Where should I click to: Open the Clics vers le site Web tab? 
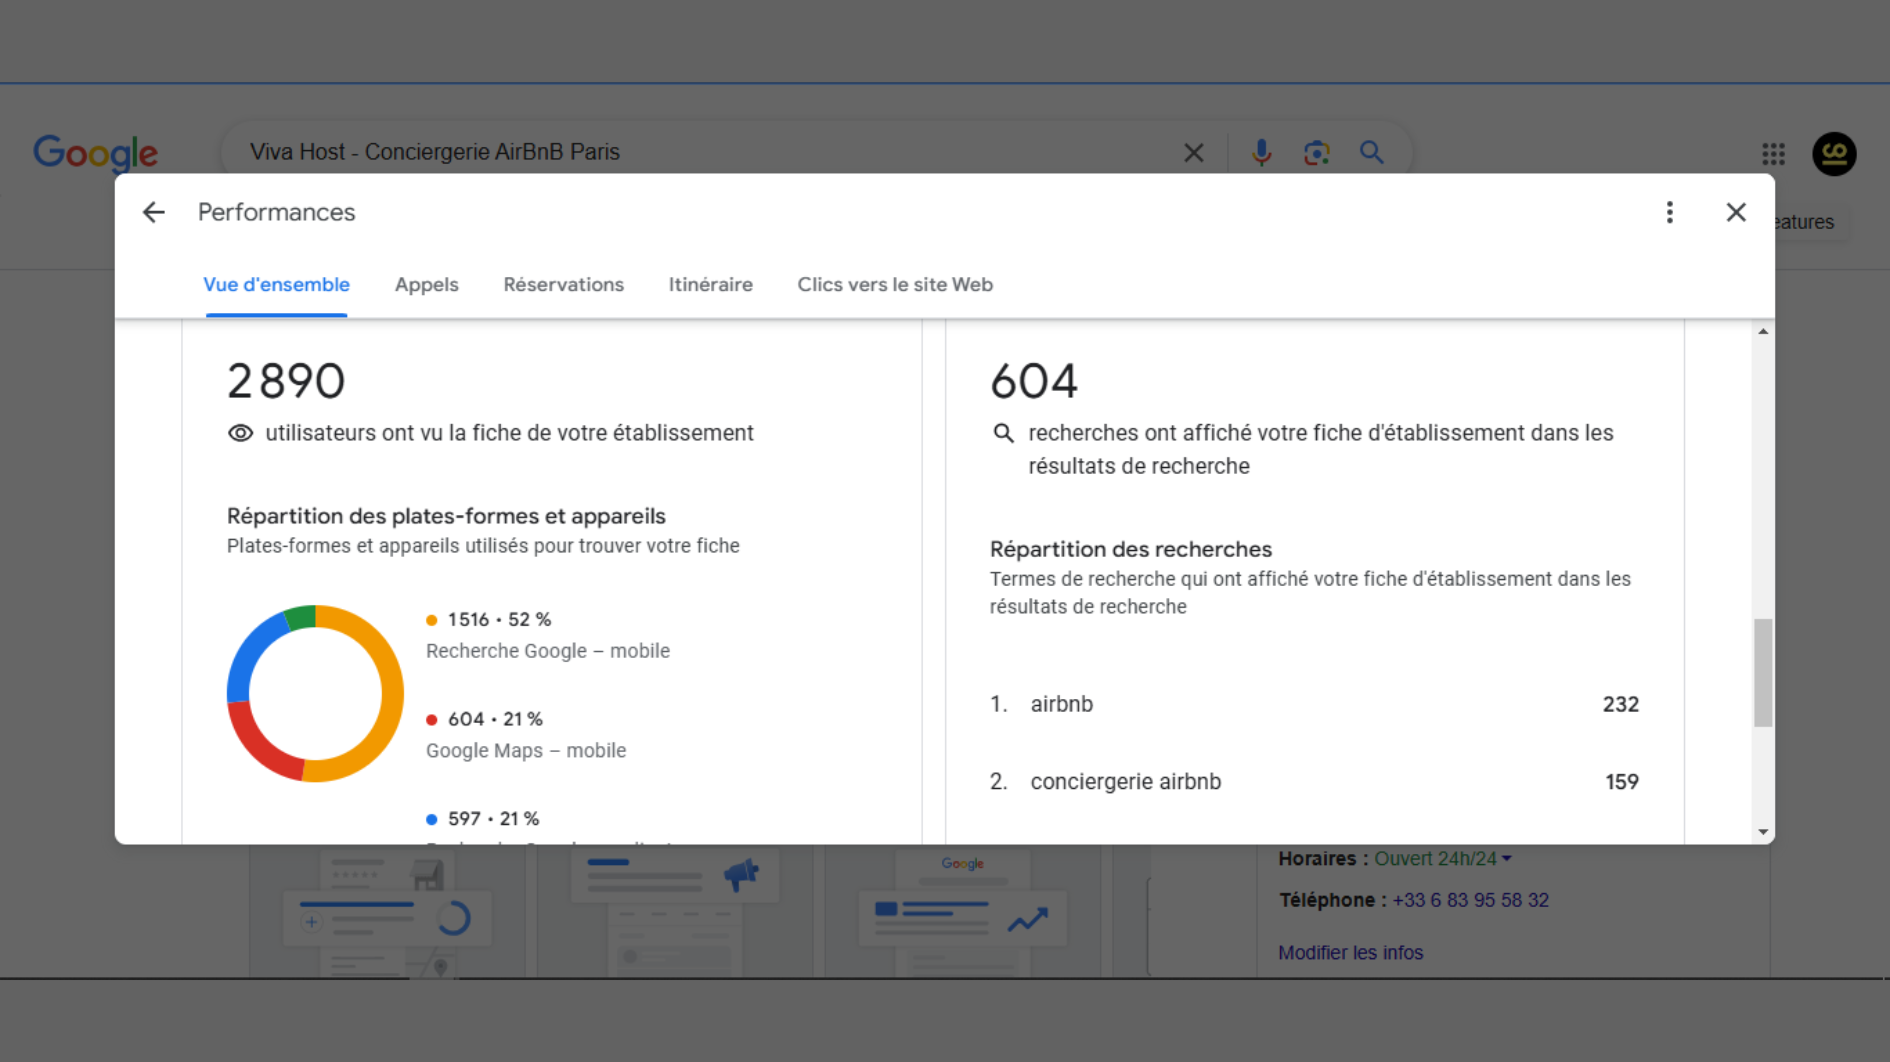coord(895,285)
